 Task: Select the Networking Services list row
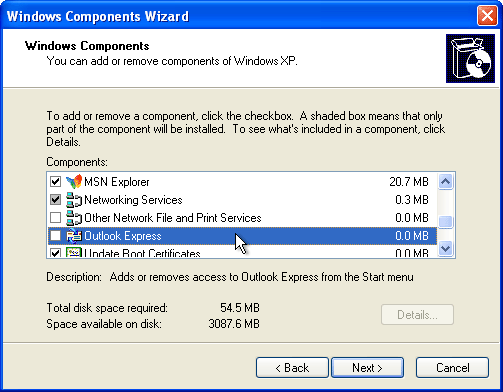pos(242,200)
